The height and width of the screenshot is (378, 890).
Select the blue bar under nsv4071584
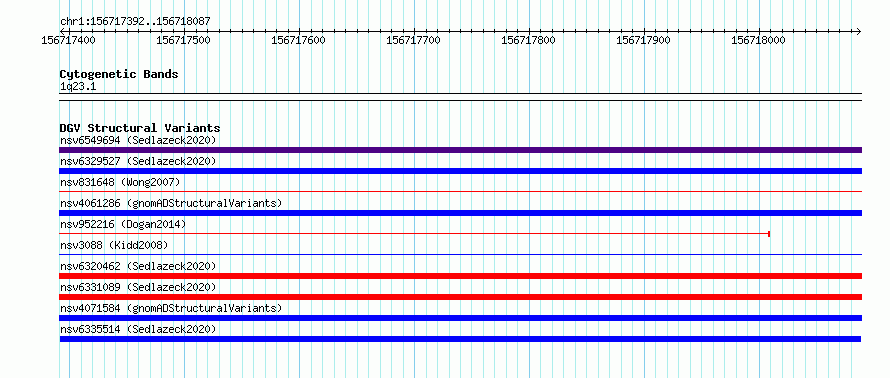point(460,318)
